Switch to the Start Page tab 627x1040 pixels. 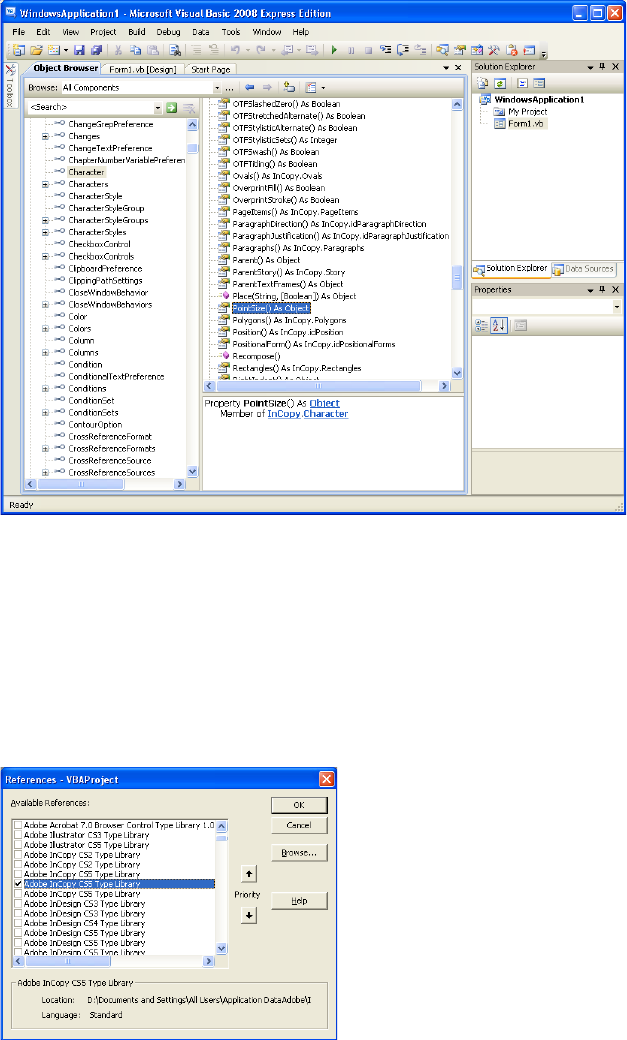[x=211, y=69]
